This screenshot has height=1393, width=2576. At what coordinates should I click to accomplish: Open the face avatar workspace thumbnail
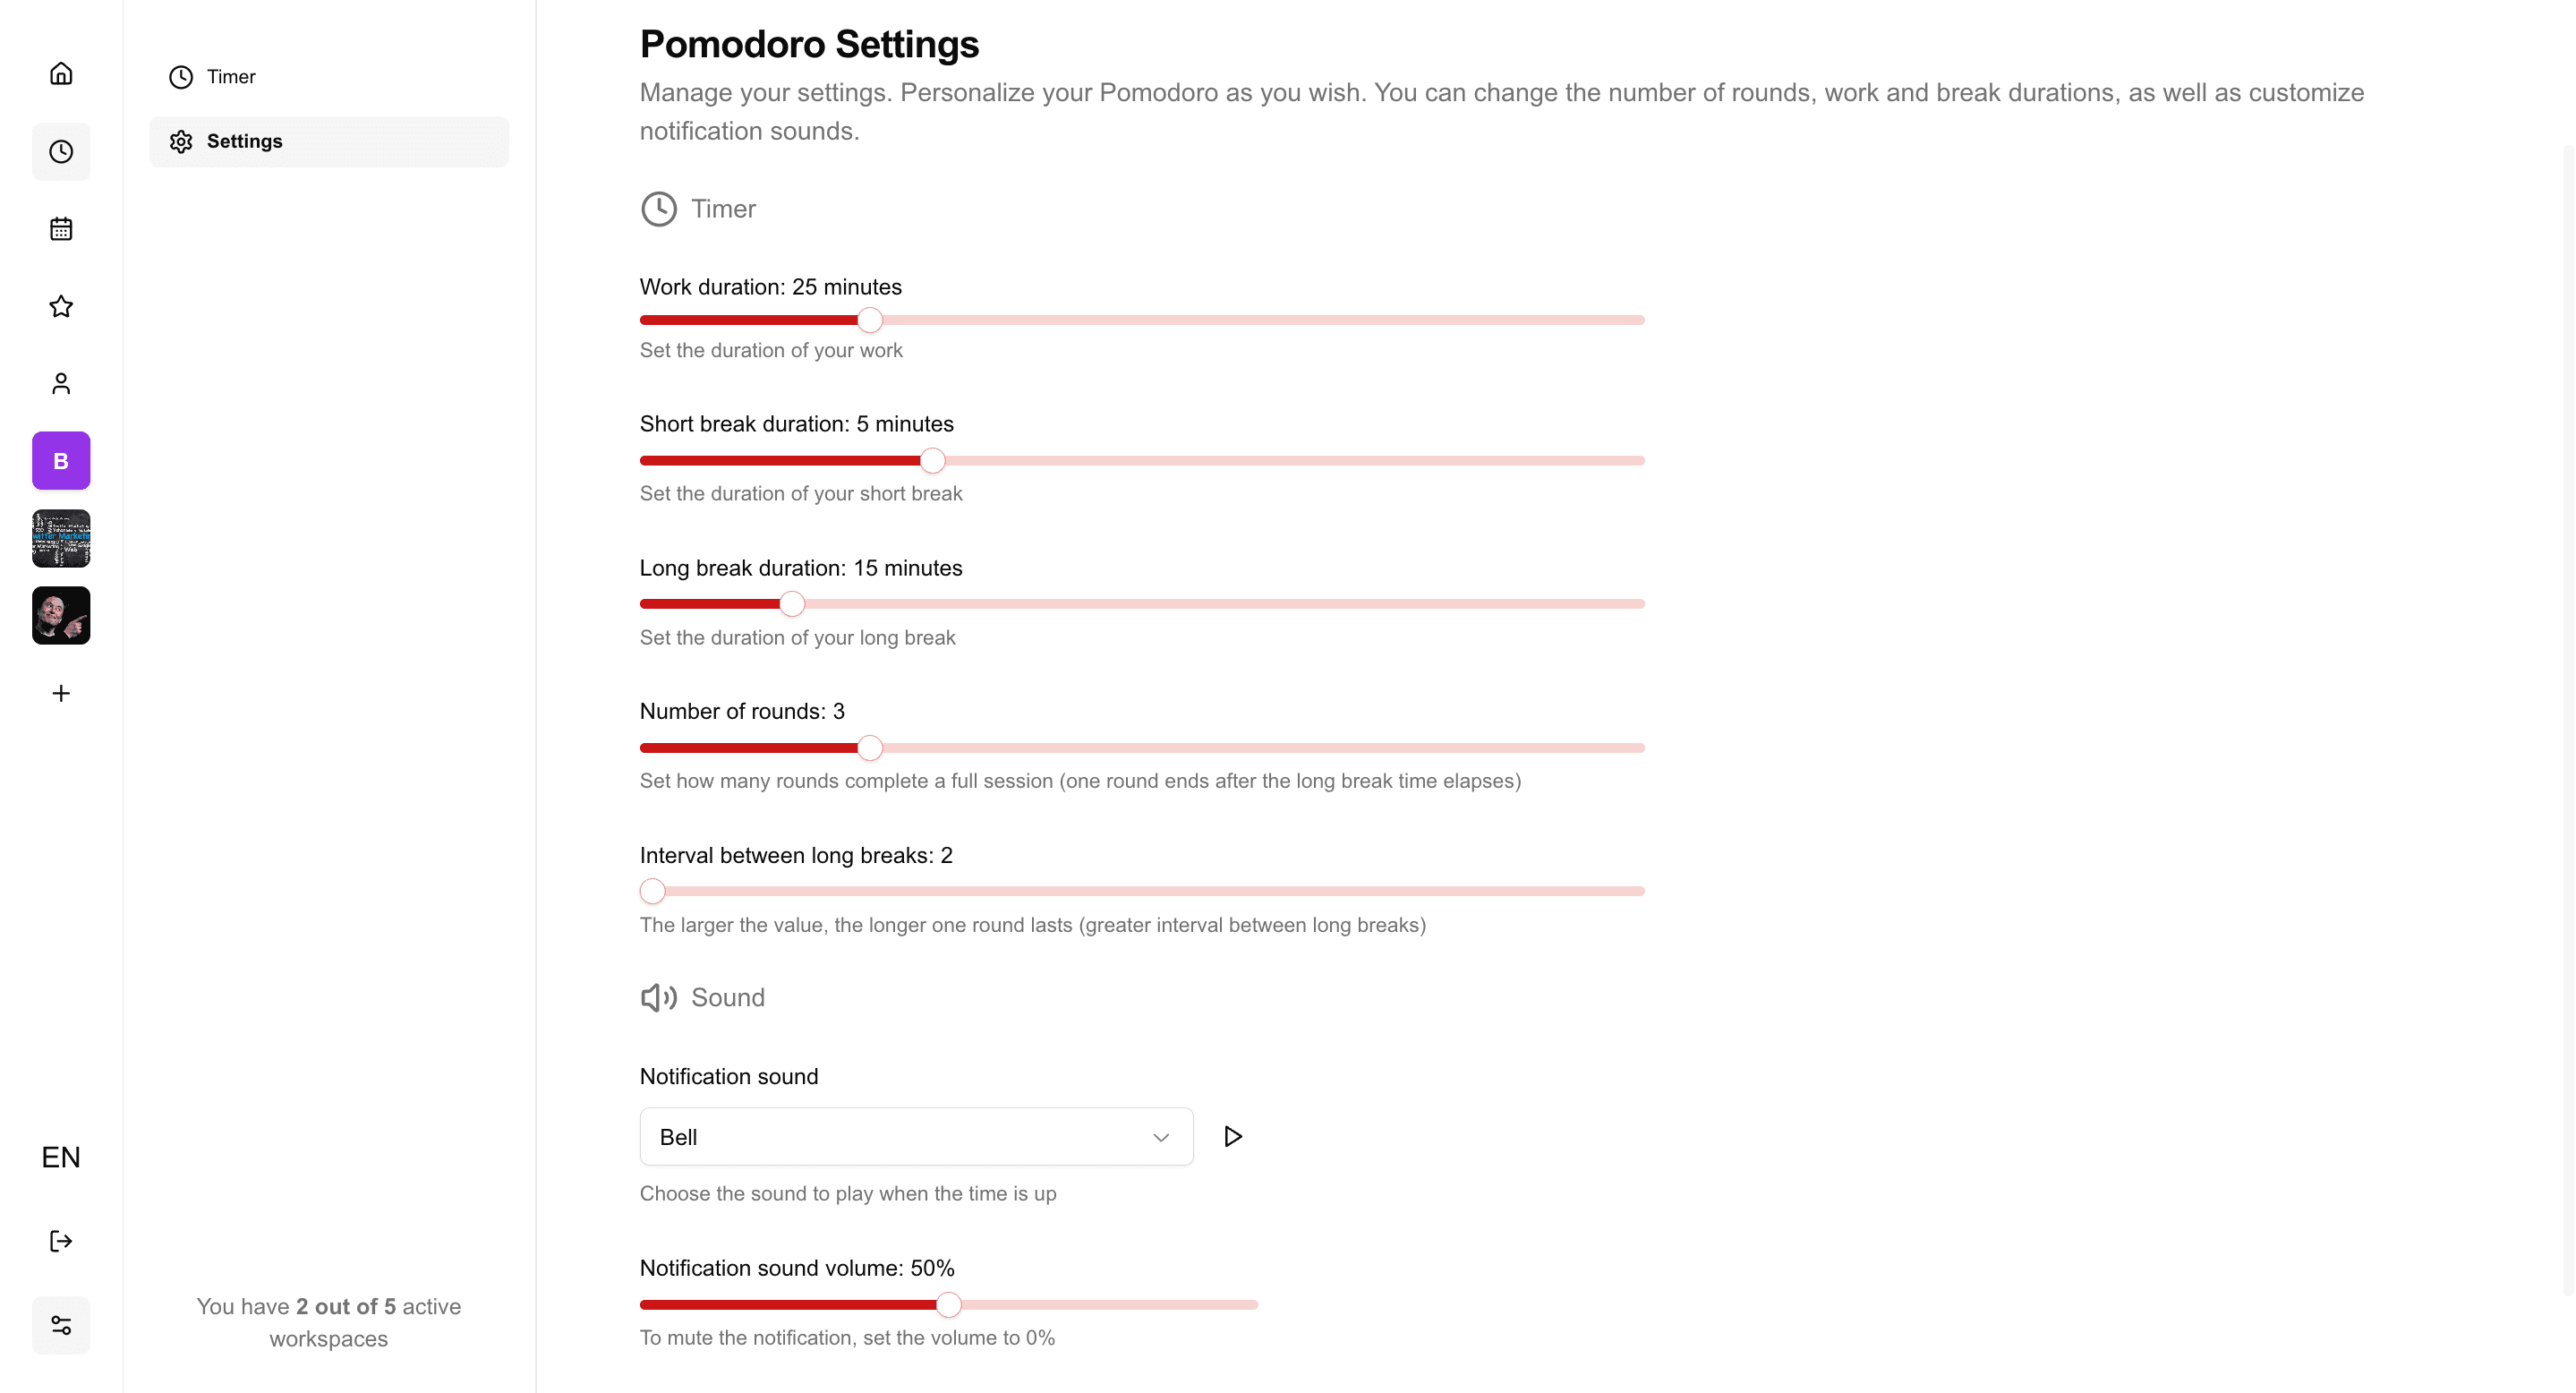(x=60, y=615)
